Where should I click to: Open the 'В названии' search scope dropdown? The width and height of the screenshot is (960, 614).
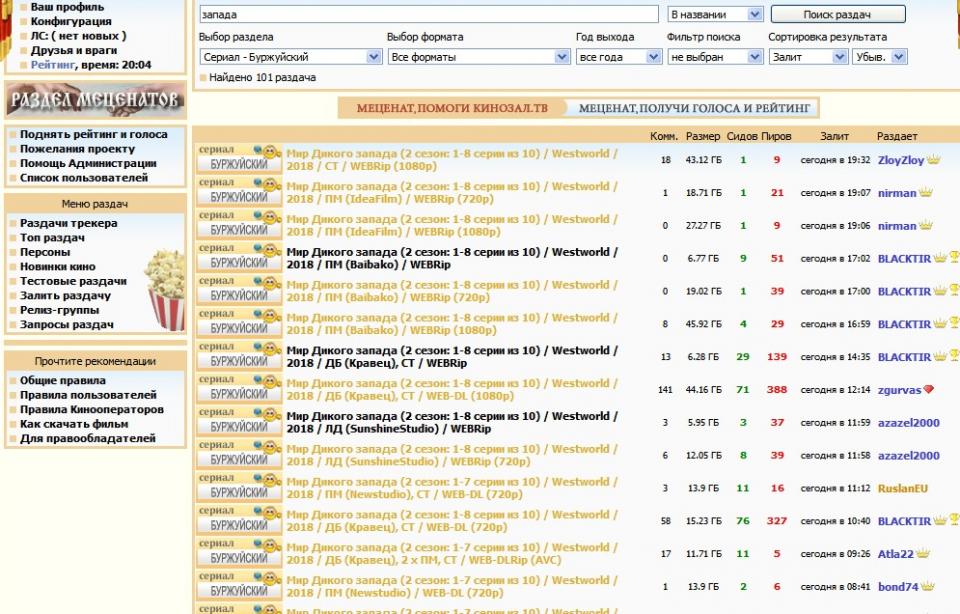pos(715,15)
